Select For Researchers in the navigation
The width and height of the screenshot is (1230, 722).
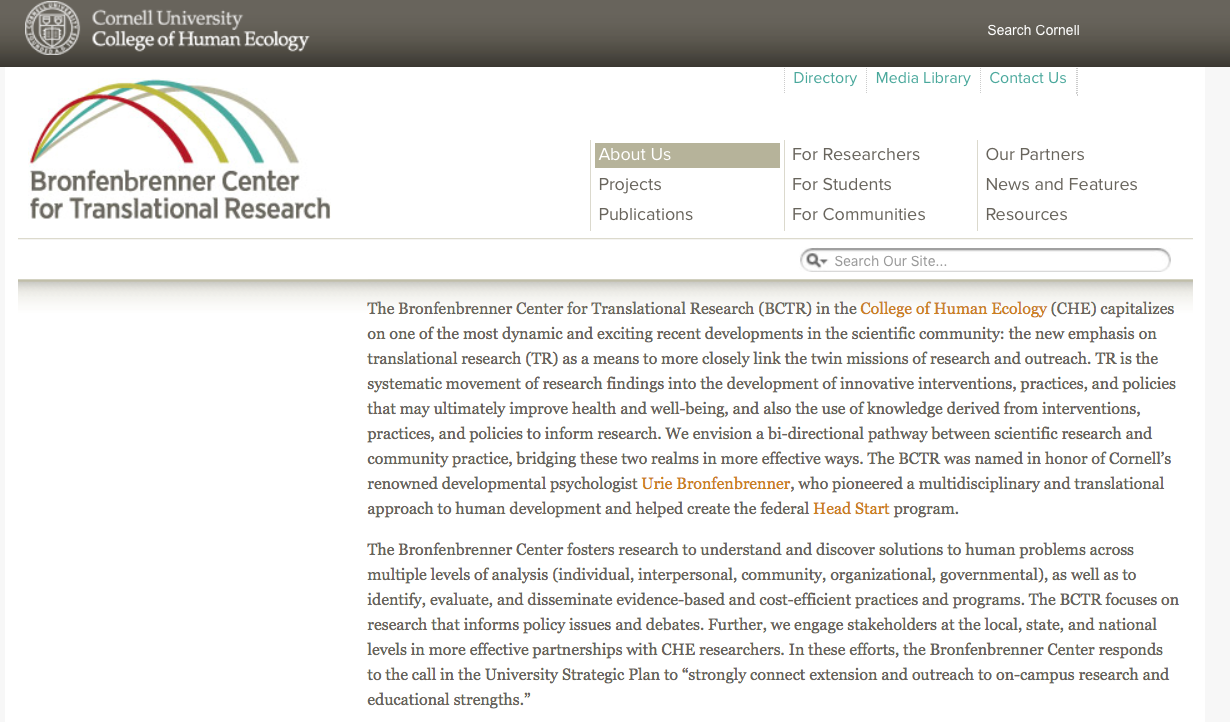click(855, 155)
